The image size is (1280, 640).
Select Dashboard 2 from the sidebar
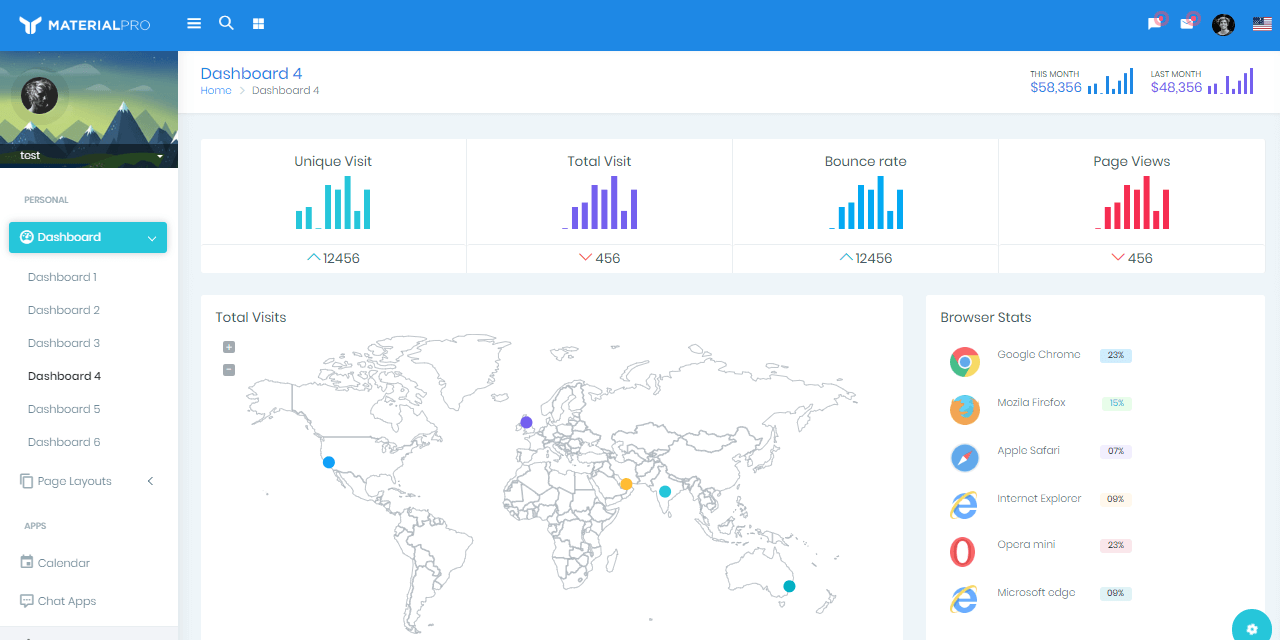click(63, 309)
